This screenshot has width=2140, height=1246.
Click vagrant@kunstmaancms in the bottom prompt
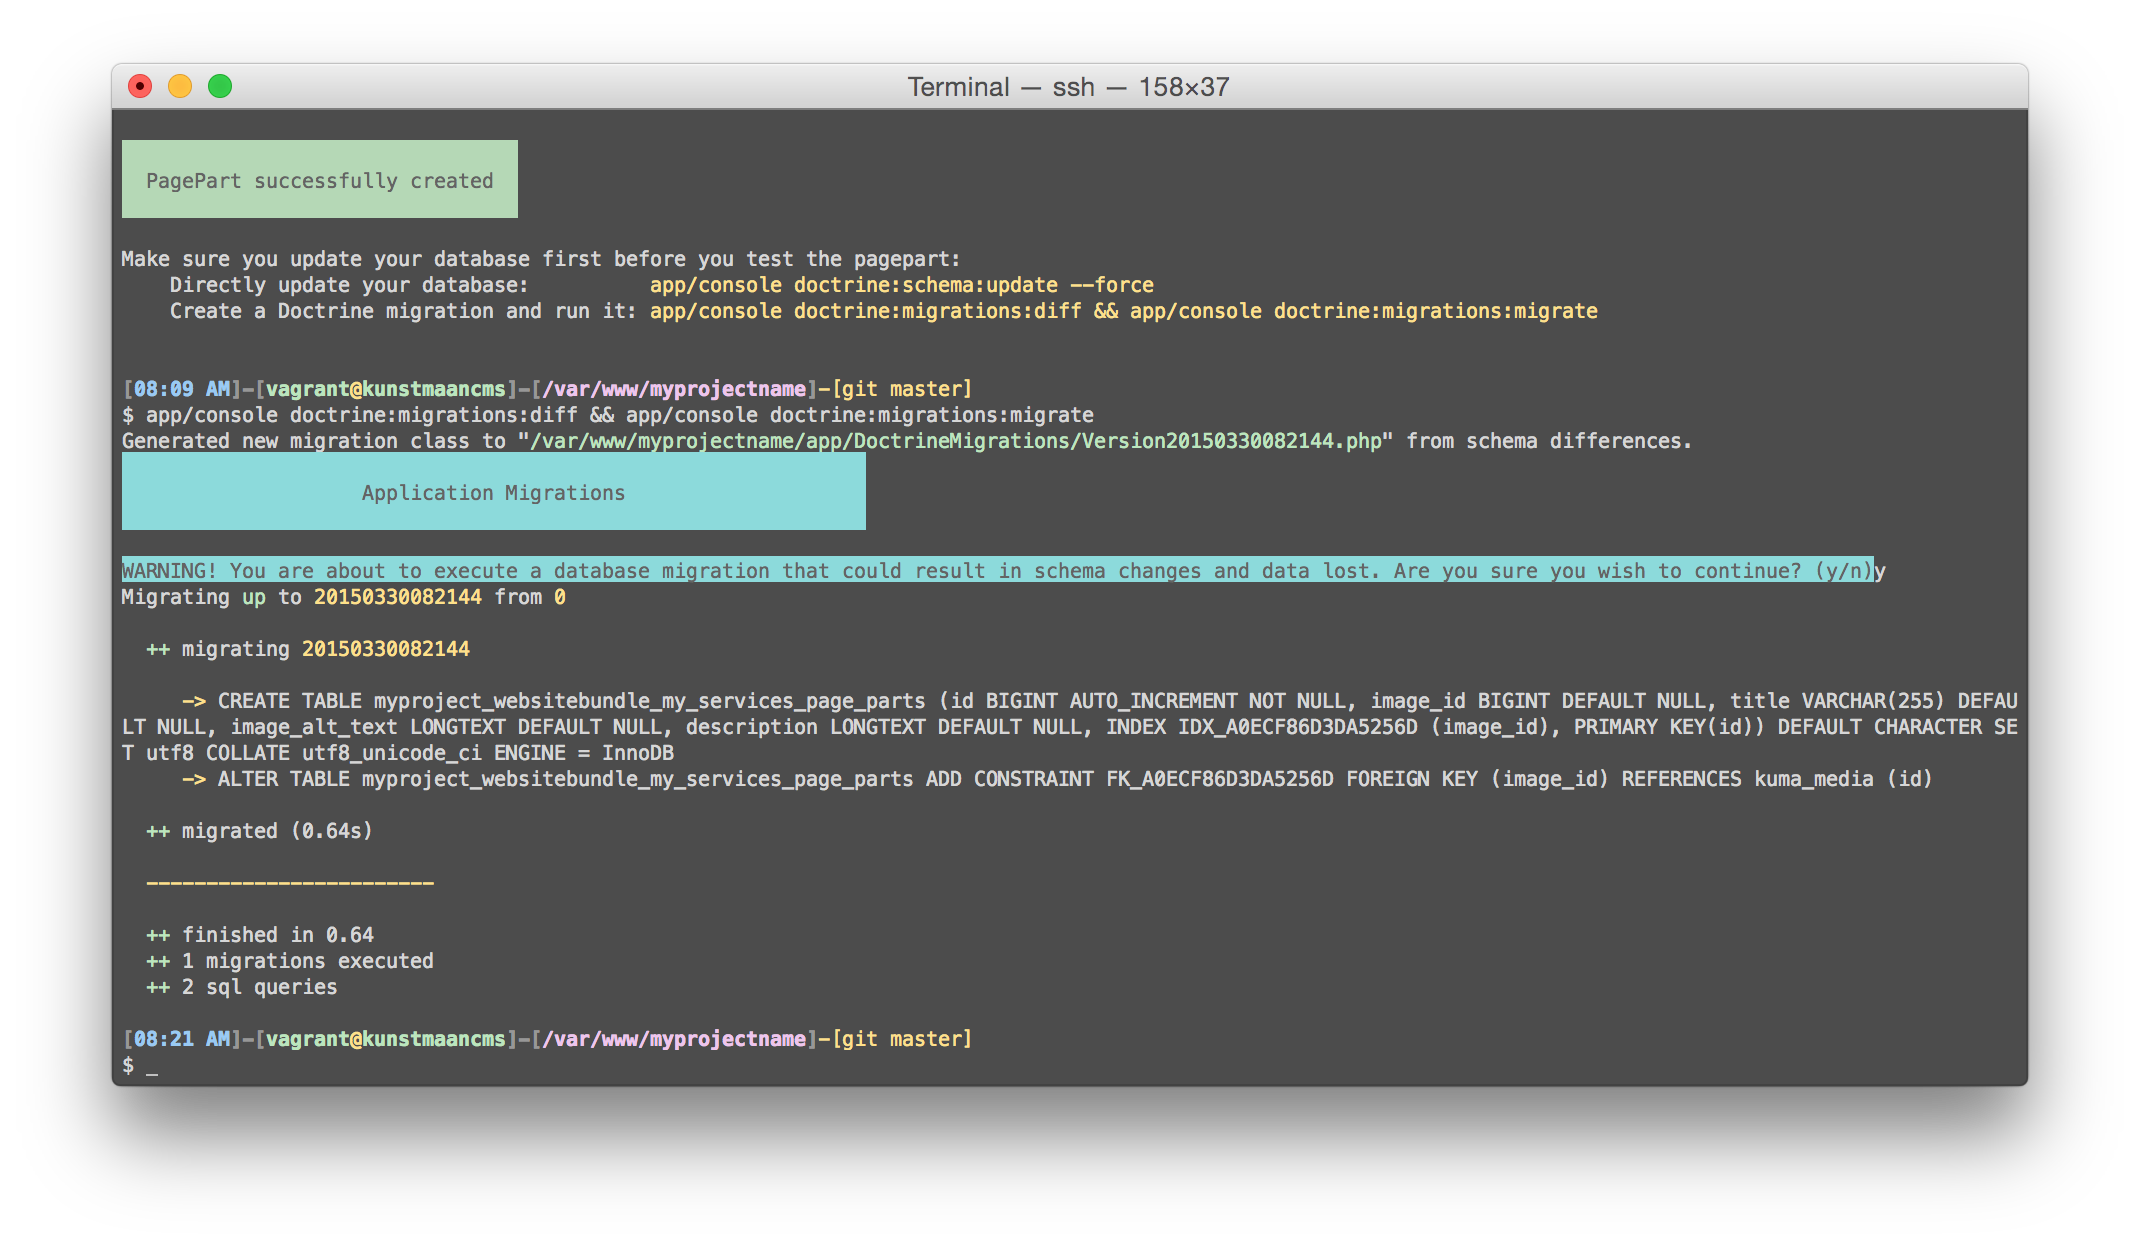[386, 1039]
